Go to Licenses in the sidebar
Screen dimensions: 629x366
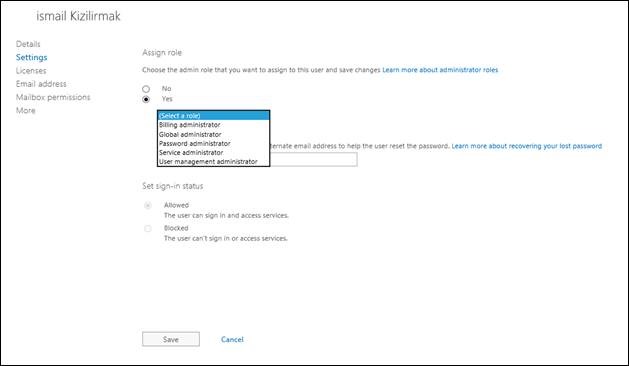tap(31, 71)
